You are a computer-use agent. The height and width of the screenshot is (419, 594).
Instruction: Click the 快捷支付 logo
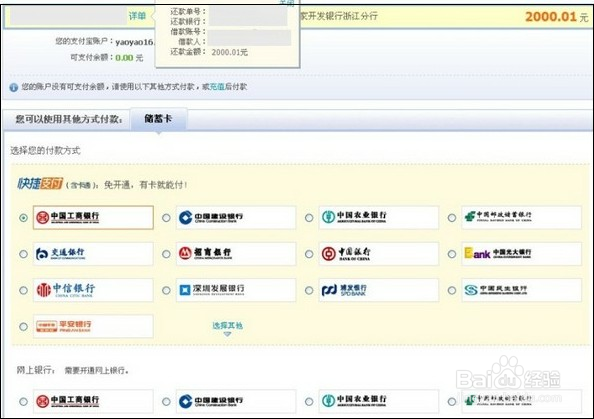(x=40, y=184)
